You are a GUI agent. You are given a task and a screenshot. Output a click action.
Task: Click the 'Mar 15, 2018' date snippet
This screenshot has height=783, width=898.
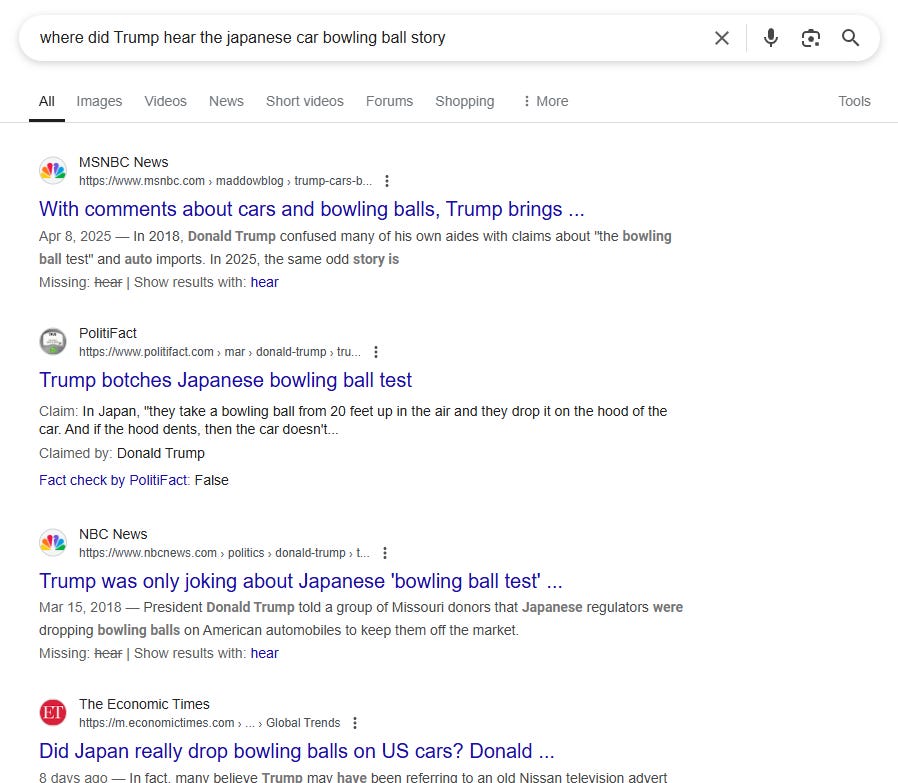(x=80, y=608)
